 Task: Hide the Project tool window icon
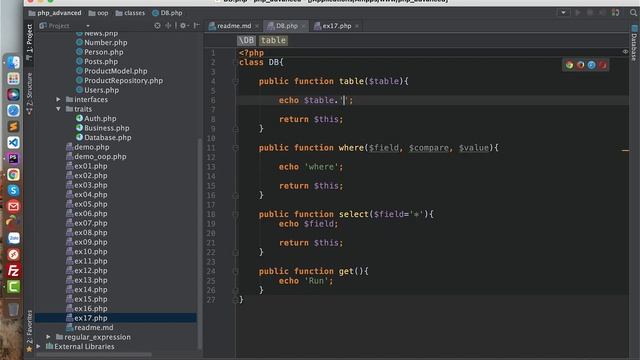tap(196, 26)
